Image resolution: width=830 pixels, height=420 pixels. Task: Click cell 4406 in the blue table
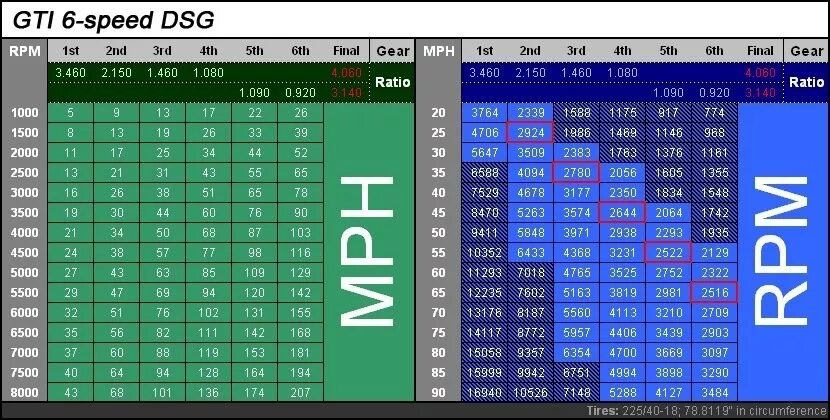tap(622, 333)
